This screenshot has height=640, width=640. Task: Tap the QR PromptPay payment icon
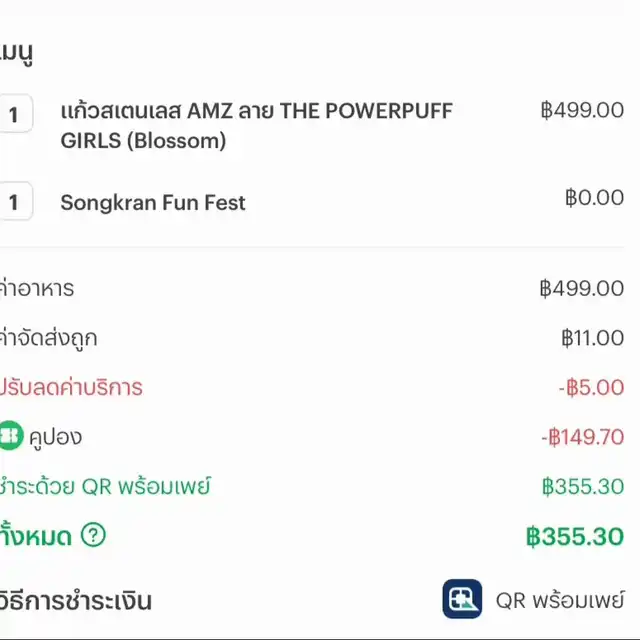click(x=462, y=599)
